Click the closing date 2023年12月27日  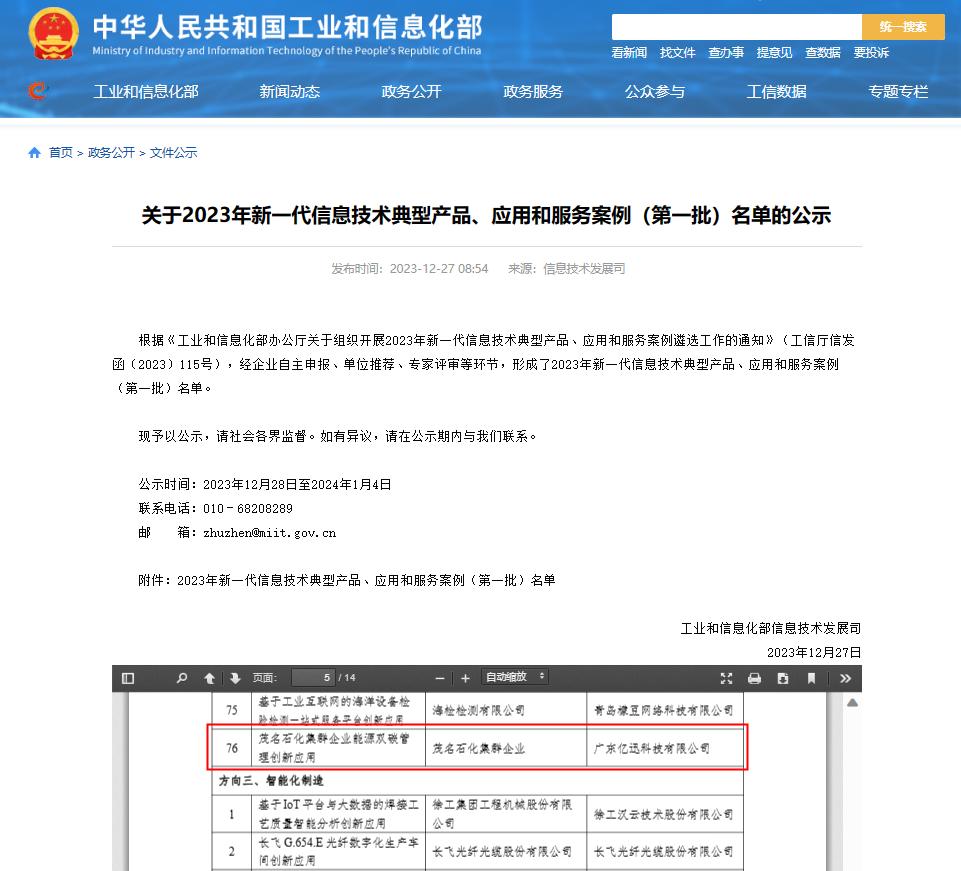(x=814, y=652)
